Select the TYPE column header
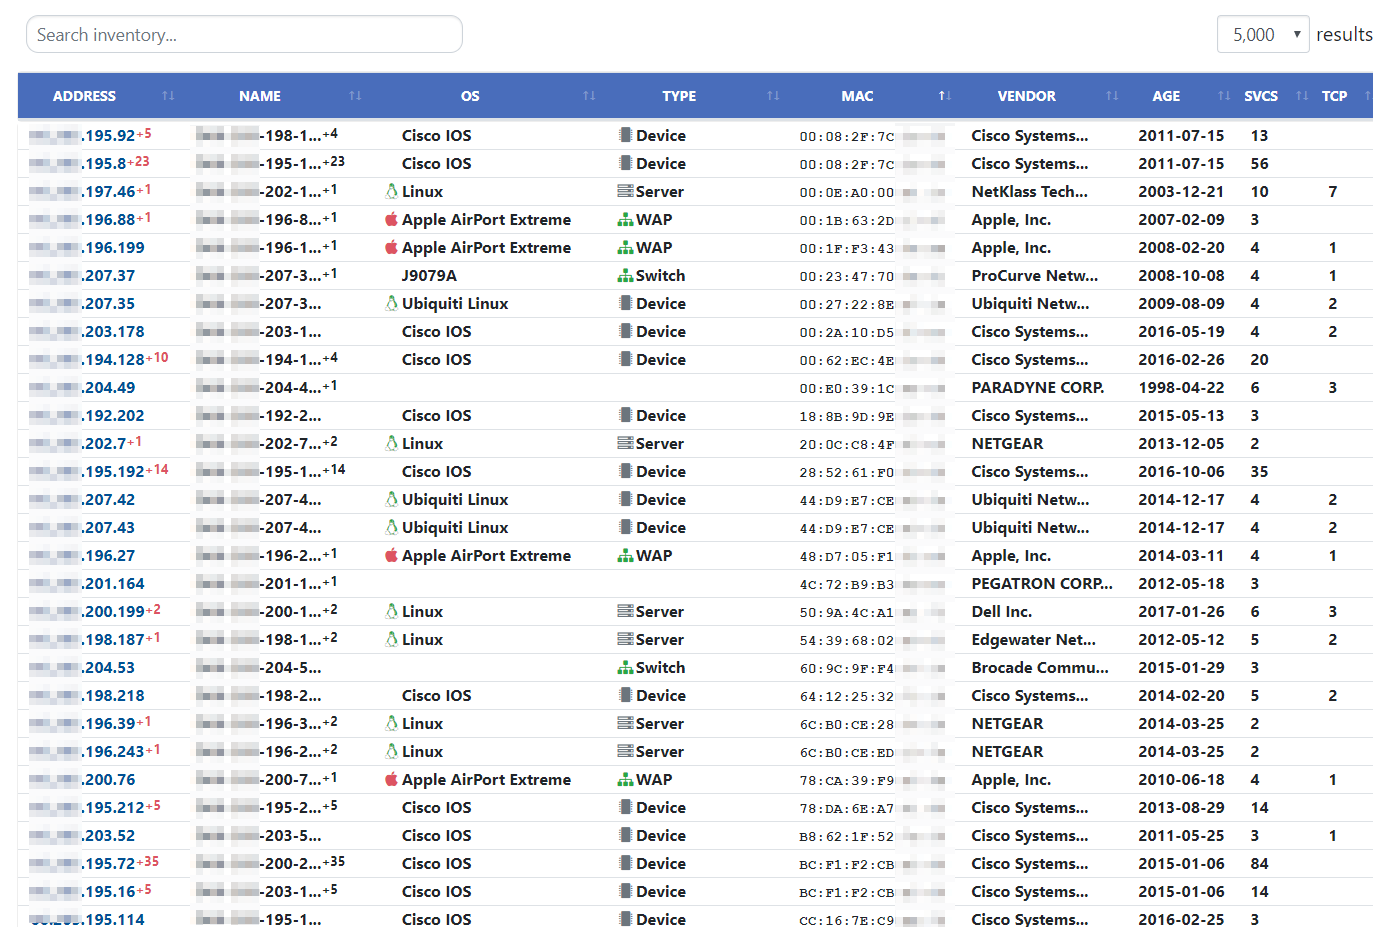The width and height of the screenshot is (1399, 927). [679, 96]
